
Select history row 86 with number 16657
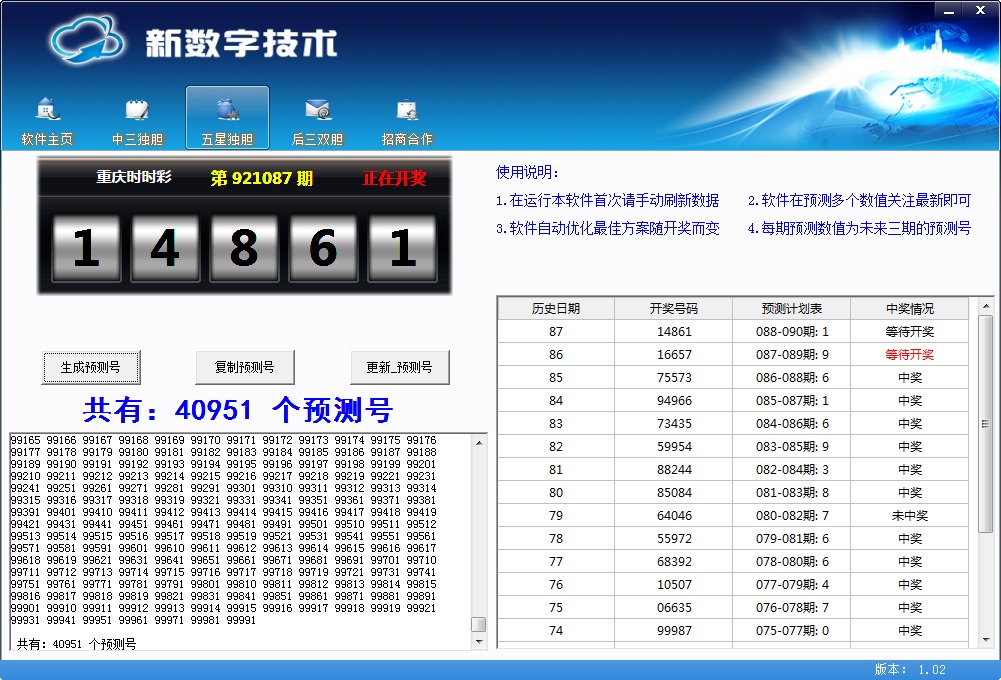tap(732, 354)
